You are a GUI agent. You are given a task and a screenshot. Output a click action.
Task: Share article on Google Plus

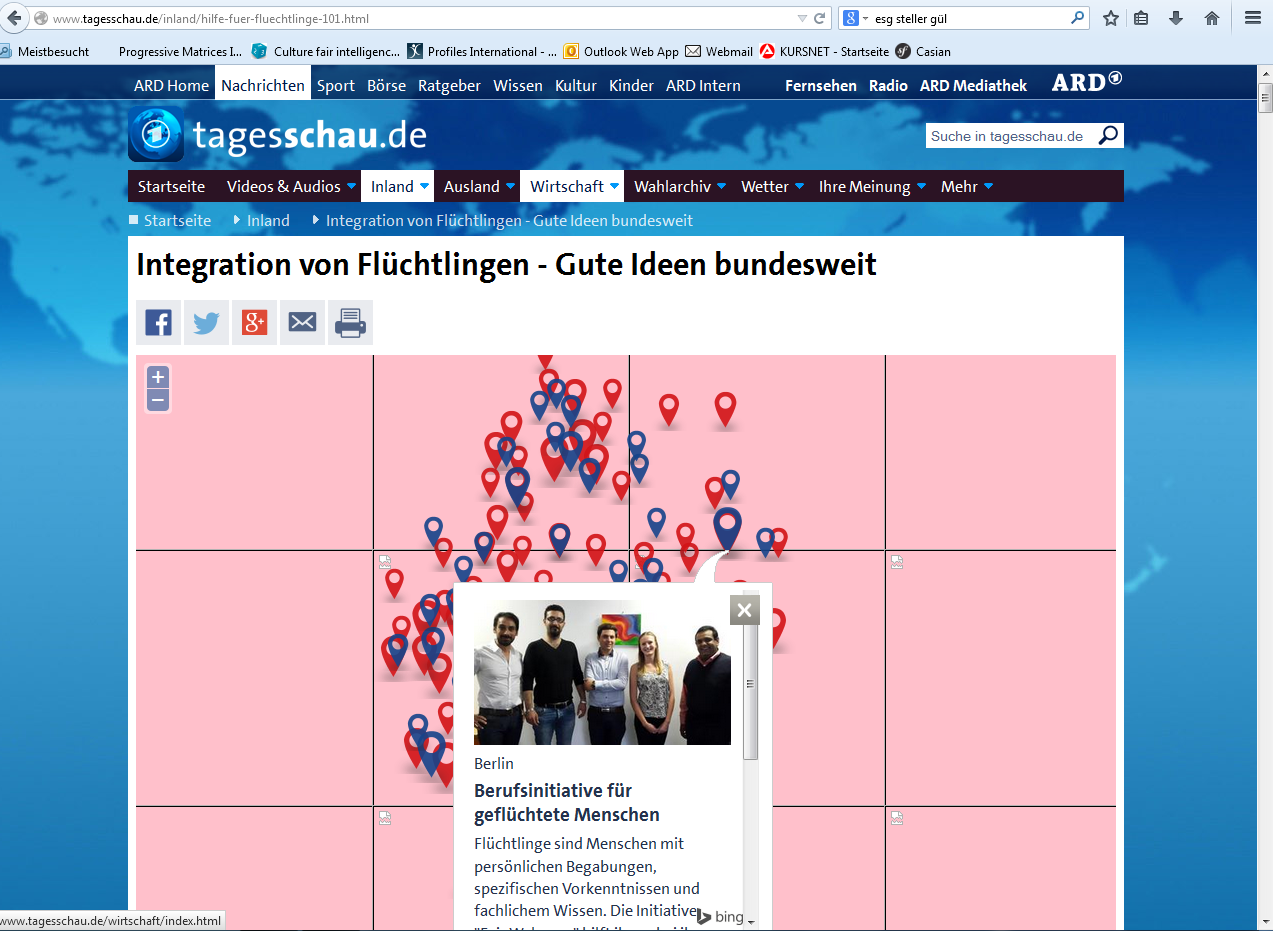(x=254, y=322)
